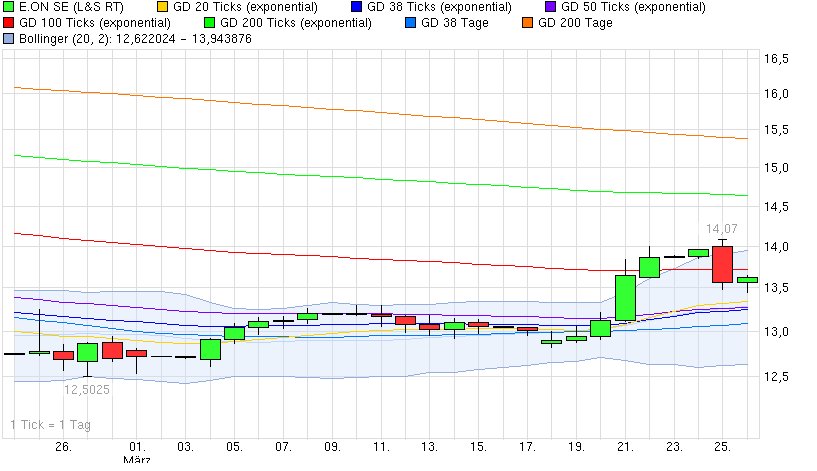
Task: Click the 01. März date axis label
Action: 137,453
